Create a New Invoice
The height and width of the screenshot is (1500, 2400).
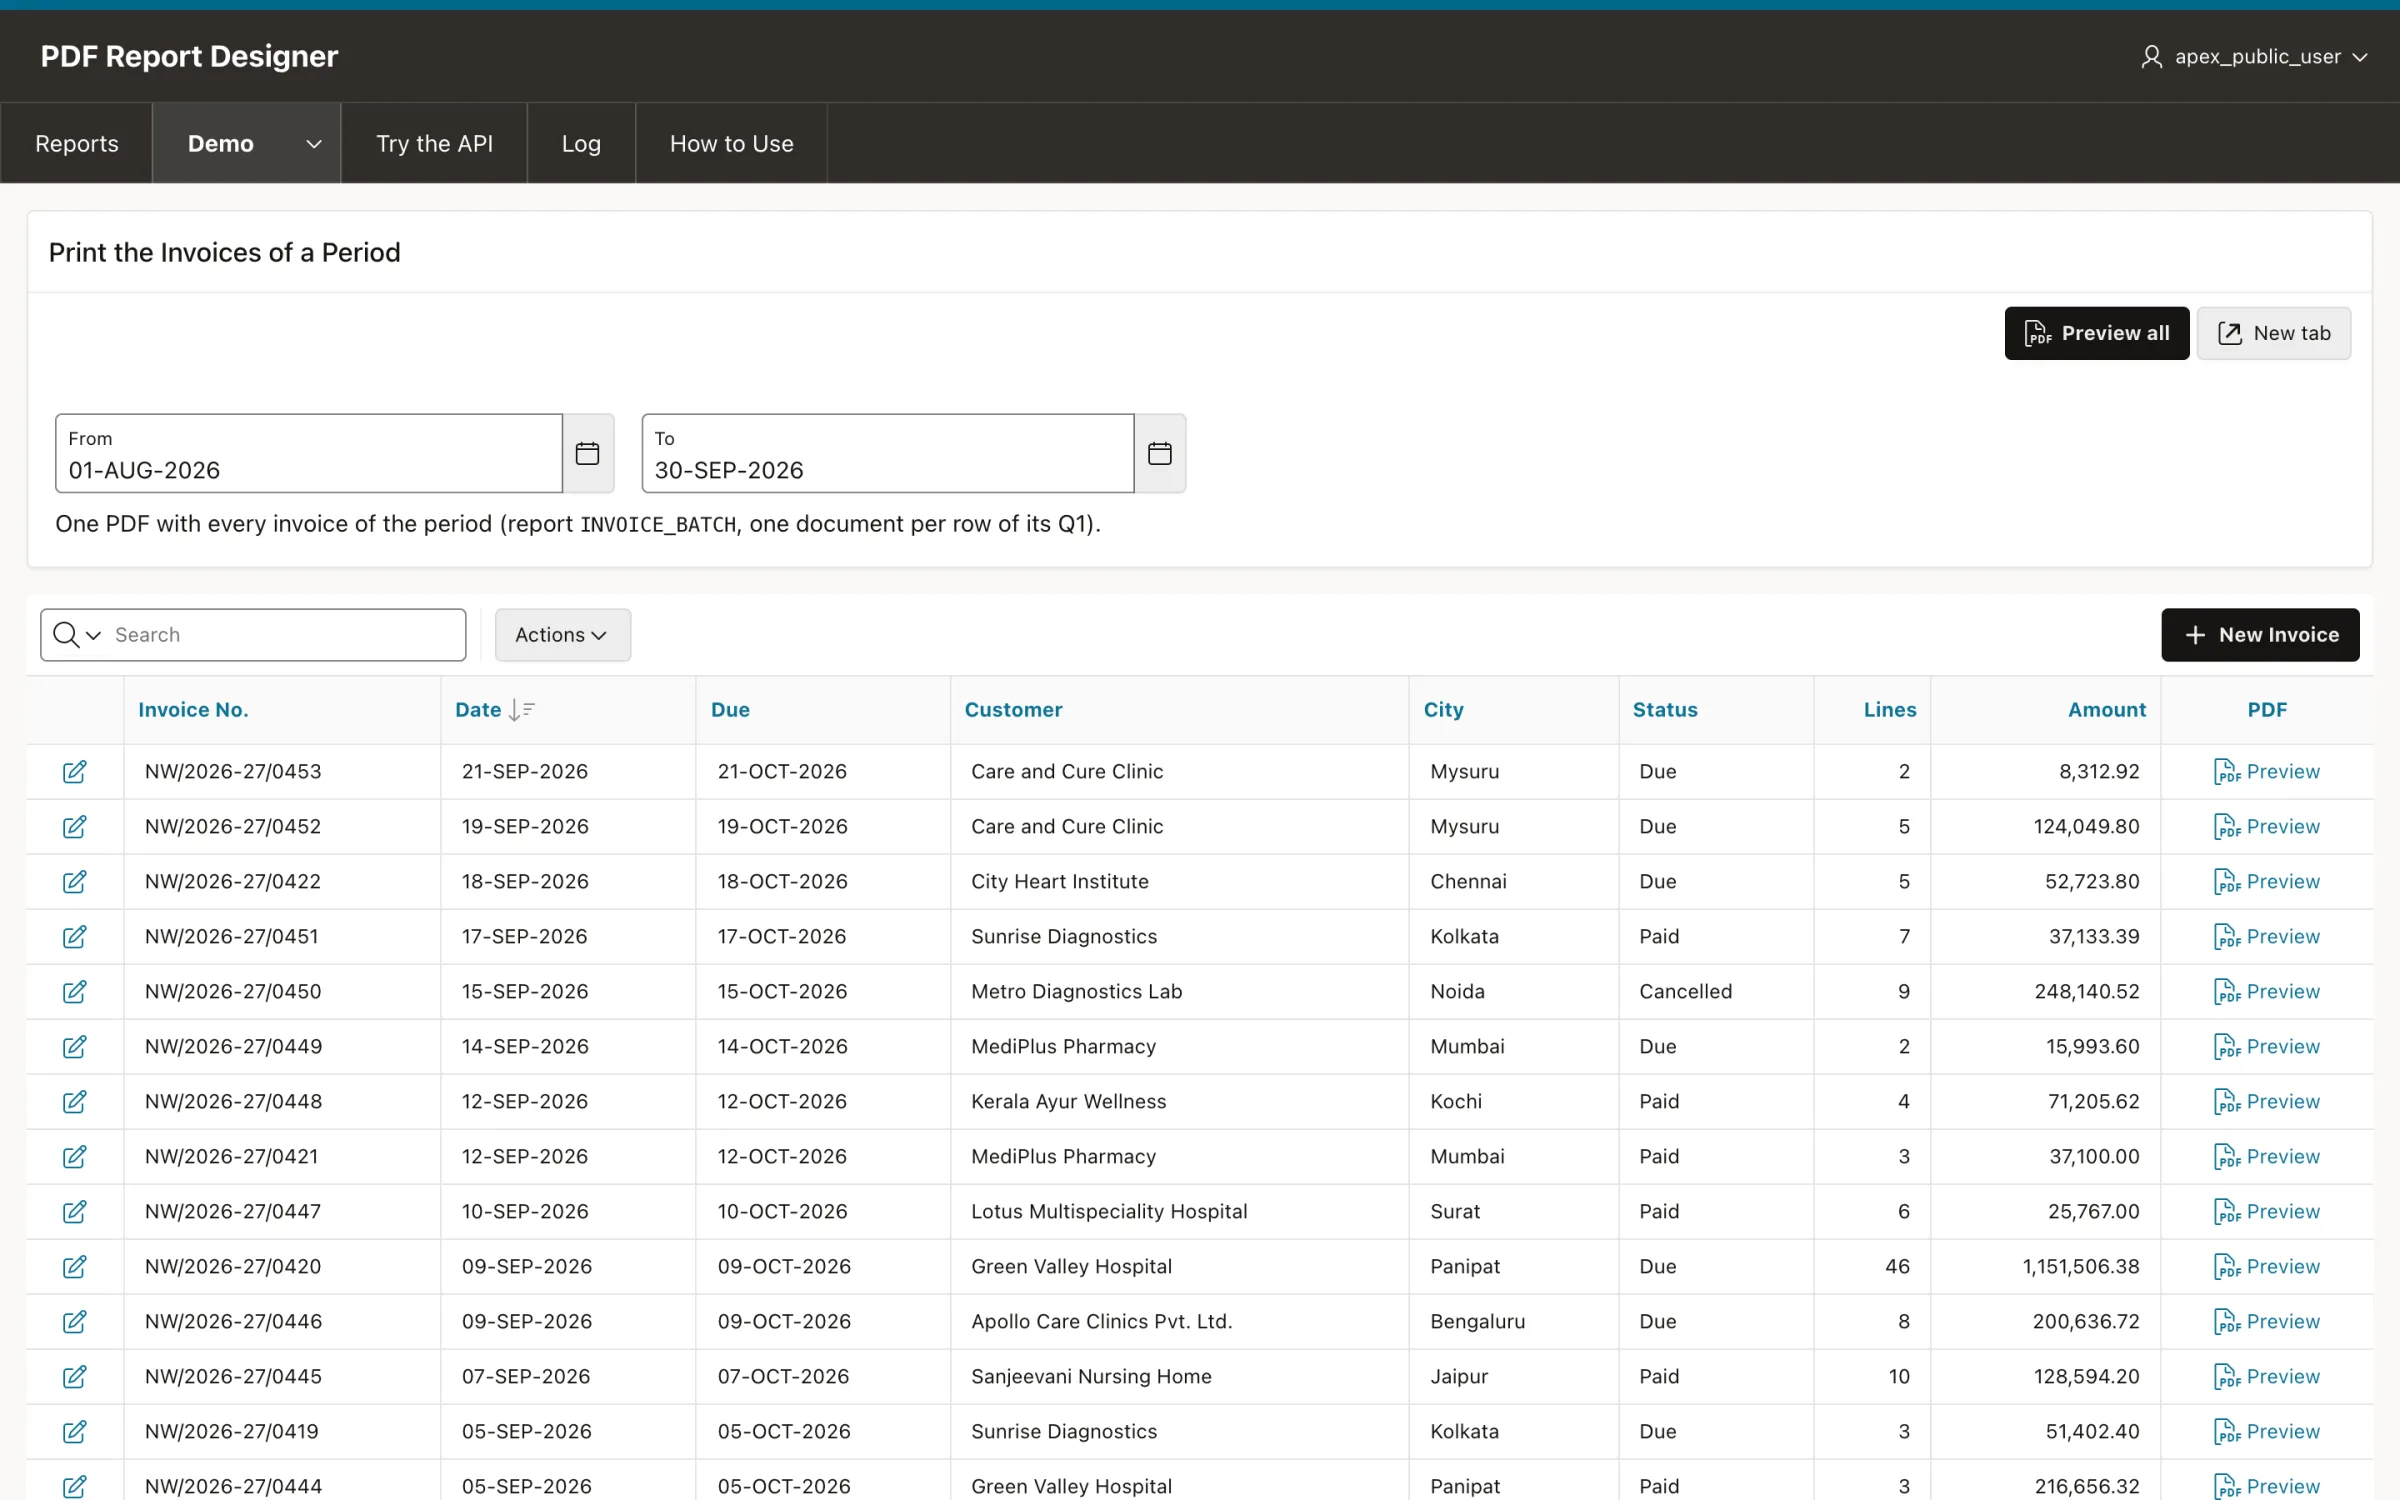2260,635
